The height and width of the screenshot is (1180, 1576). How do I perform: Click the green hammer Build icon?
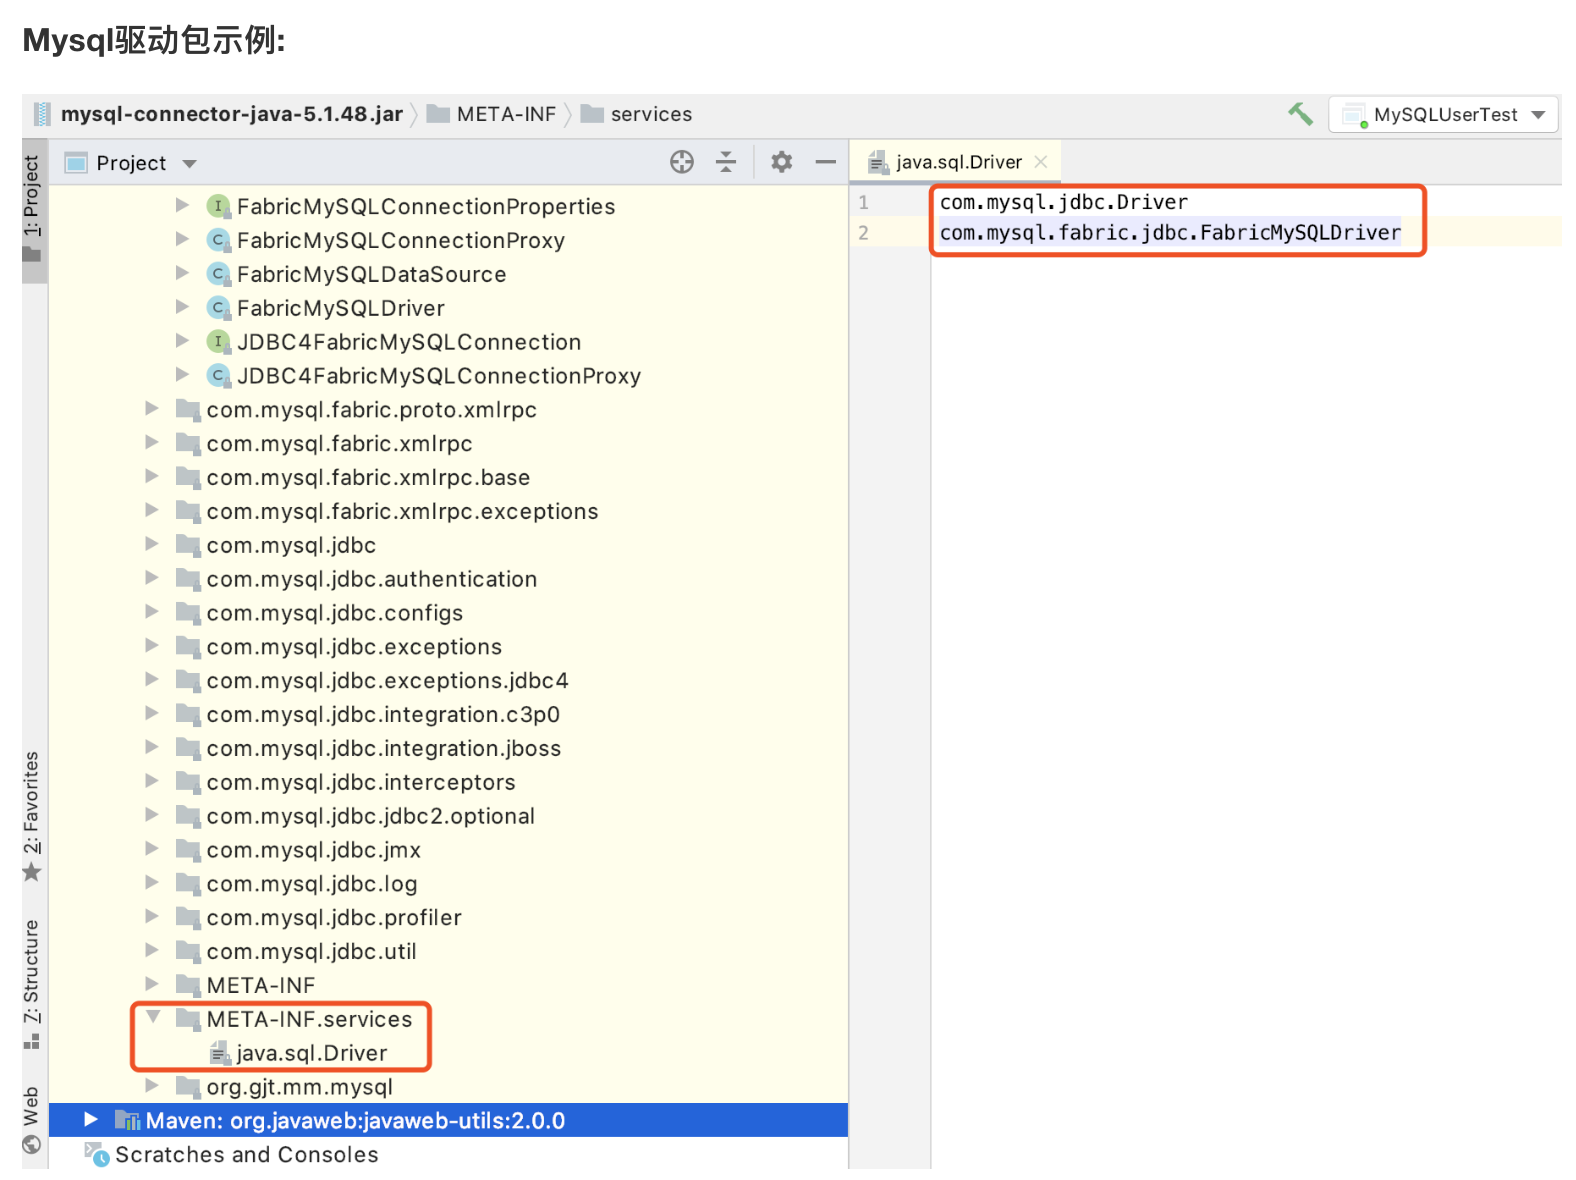coord(1300,114)
